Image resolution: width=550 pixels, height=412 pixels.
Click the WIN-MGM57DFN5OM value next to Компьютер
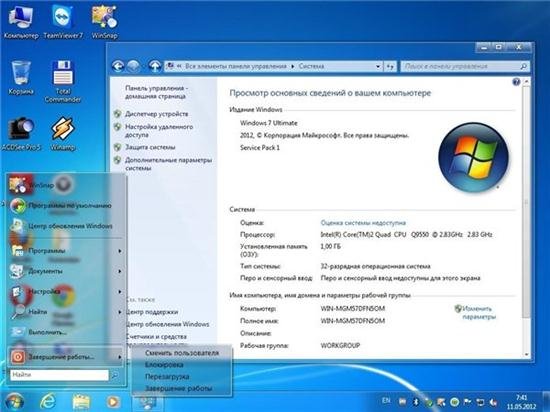coord(353,309)
